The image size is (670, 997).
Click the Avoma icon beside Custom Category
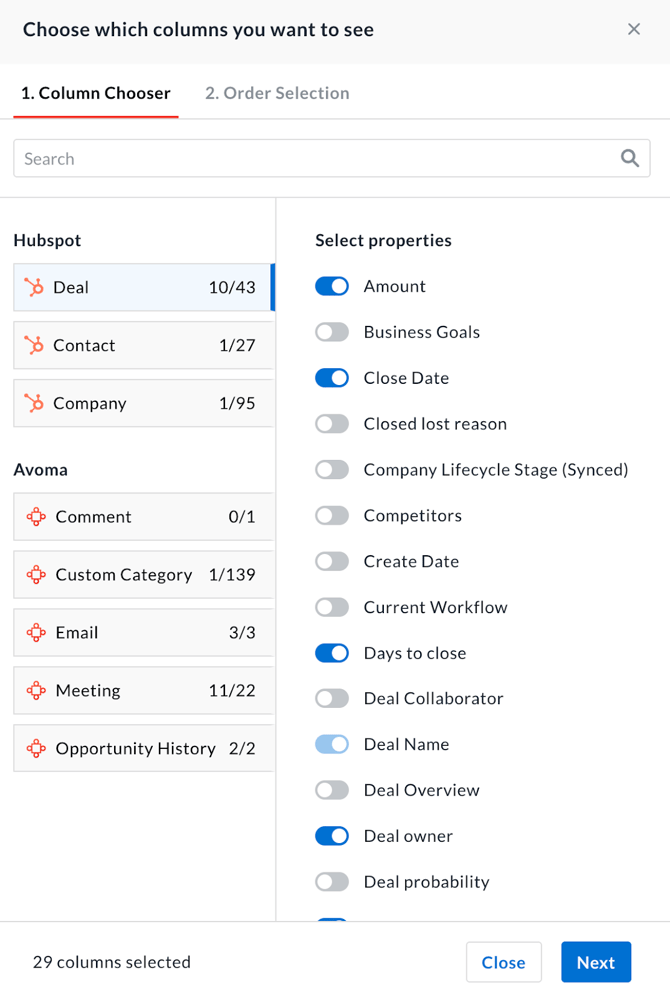click(x=36, y=575)
